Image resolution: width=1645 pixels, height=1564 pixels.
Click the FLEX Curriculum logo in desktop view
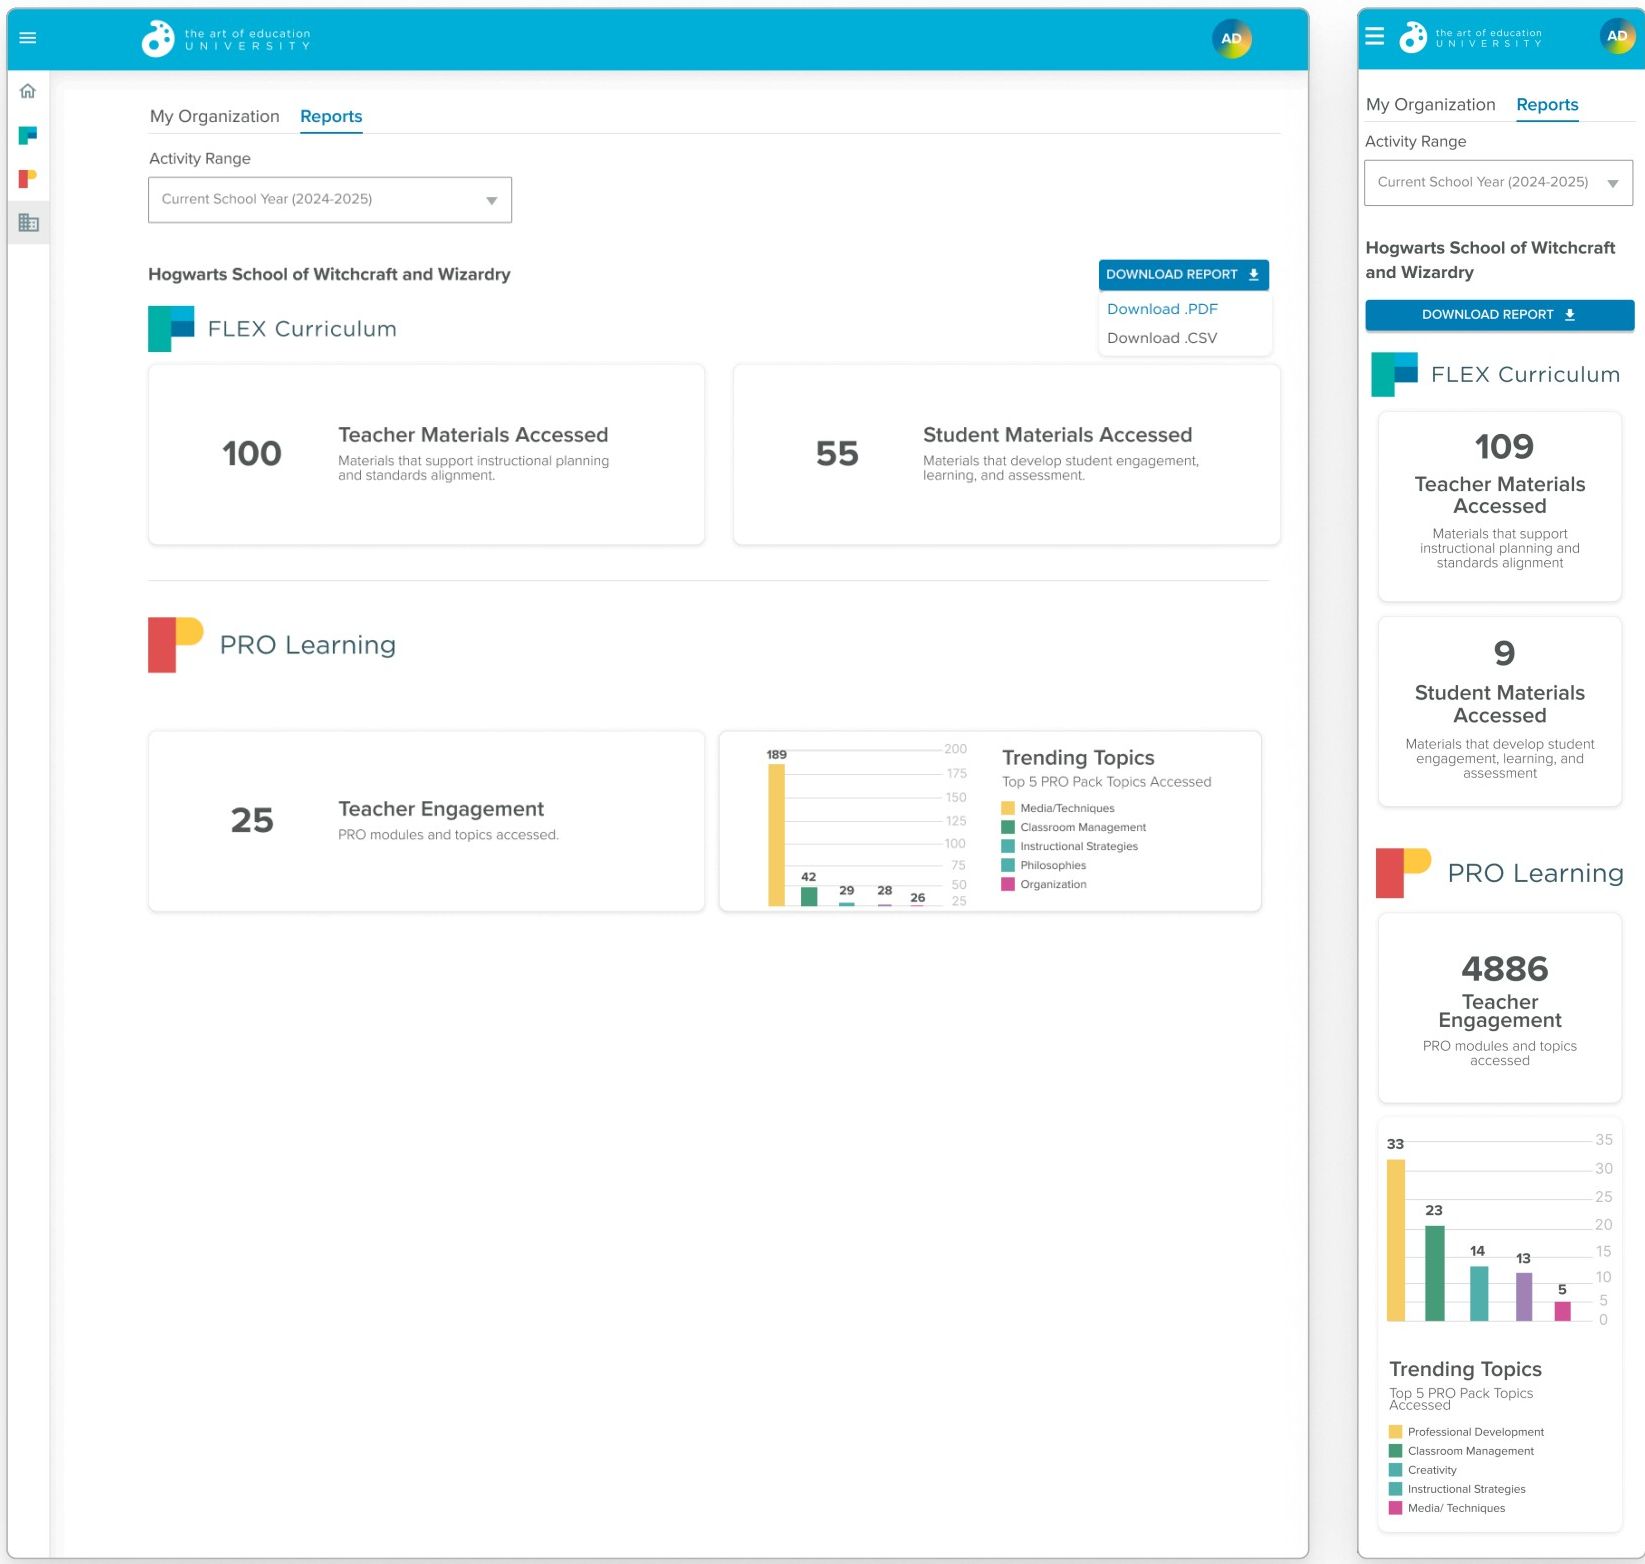[x=171, y=329]
